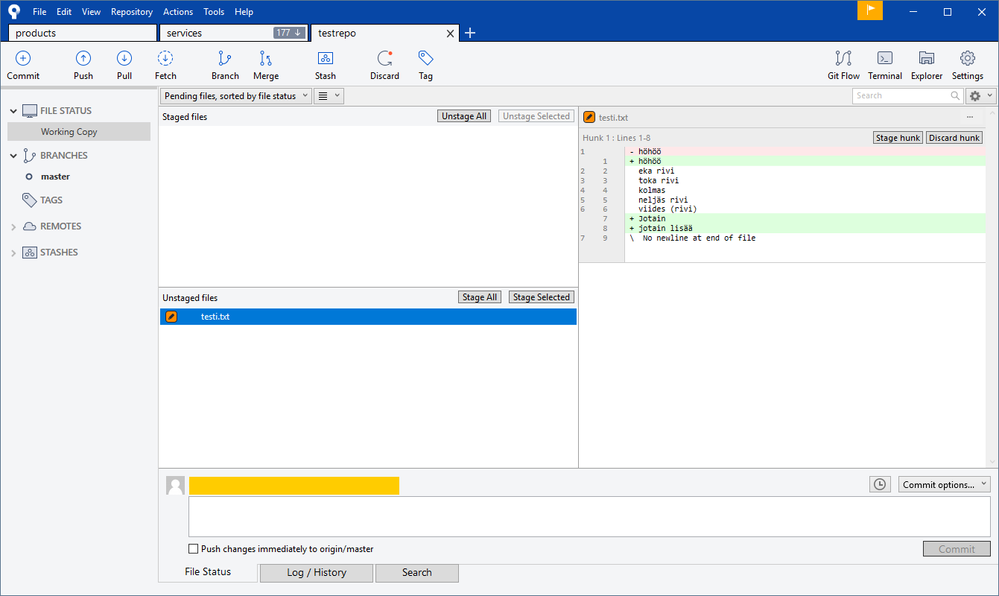Fetch updates using the Fetch icon
This screenshot has width=999, height=596.
[165, 59]
